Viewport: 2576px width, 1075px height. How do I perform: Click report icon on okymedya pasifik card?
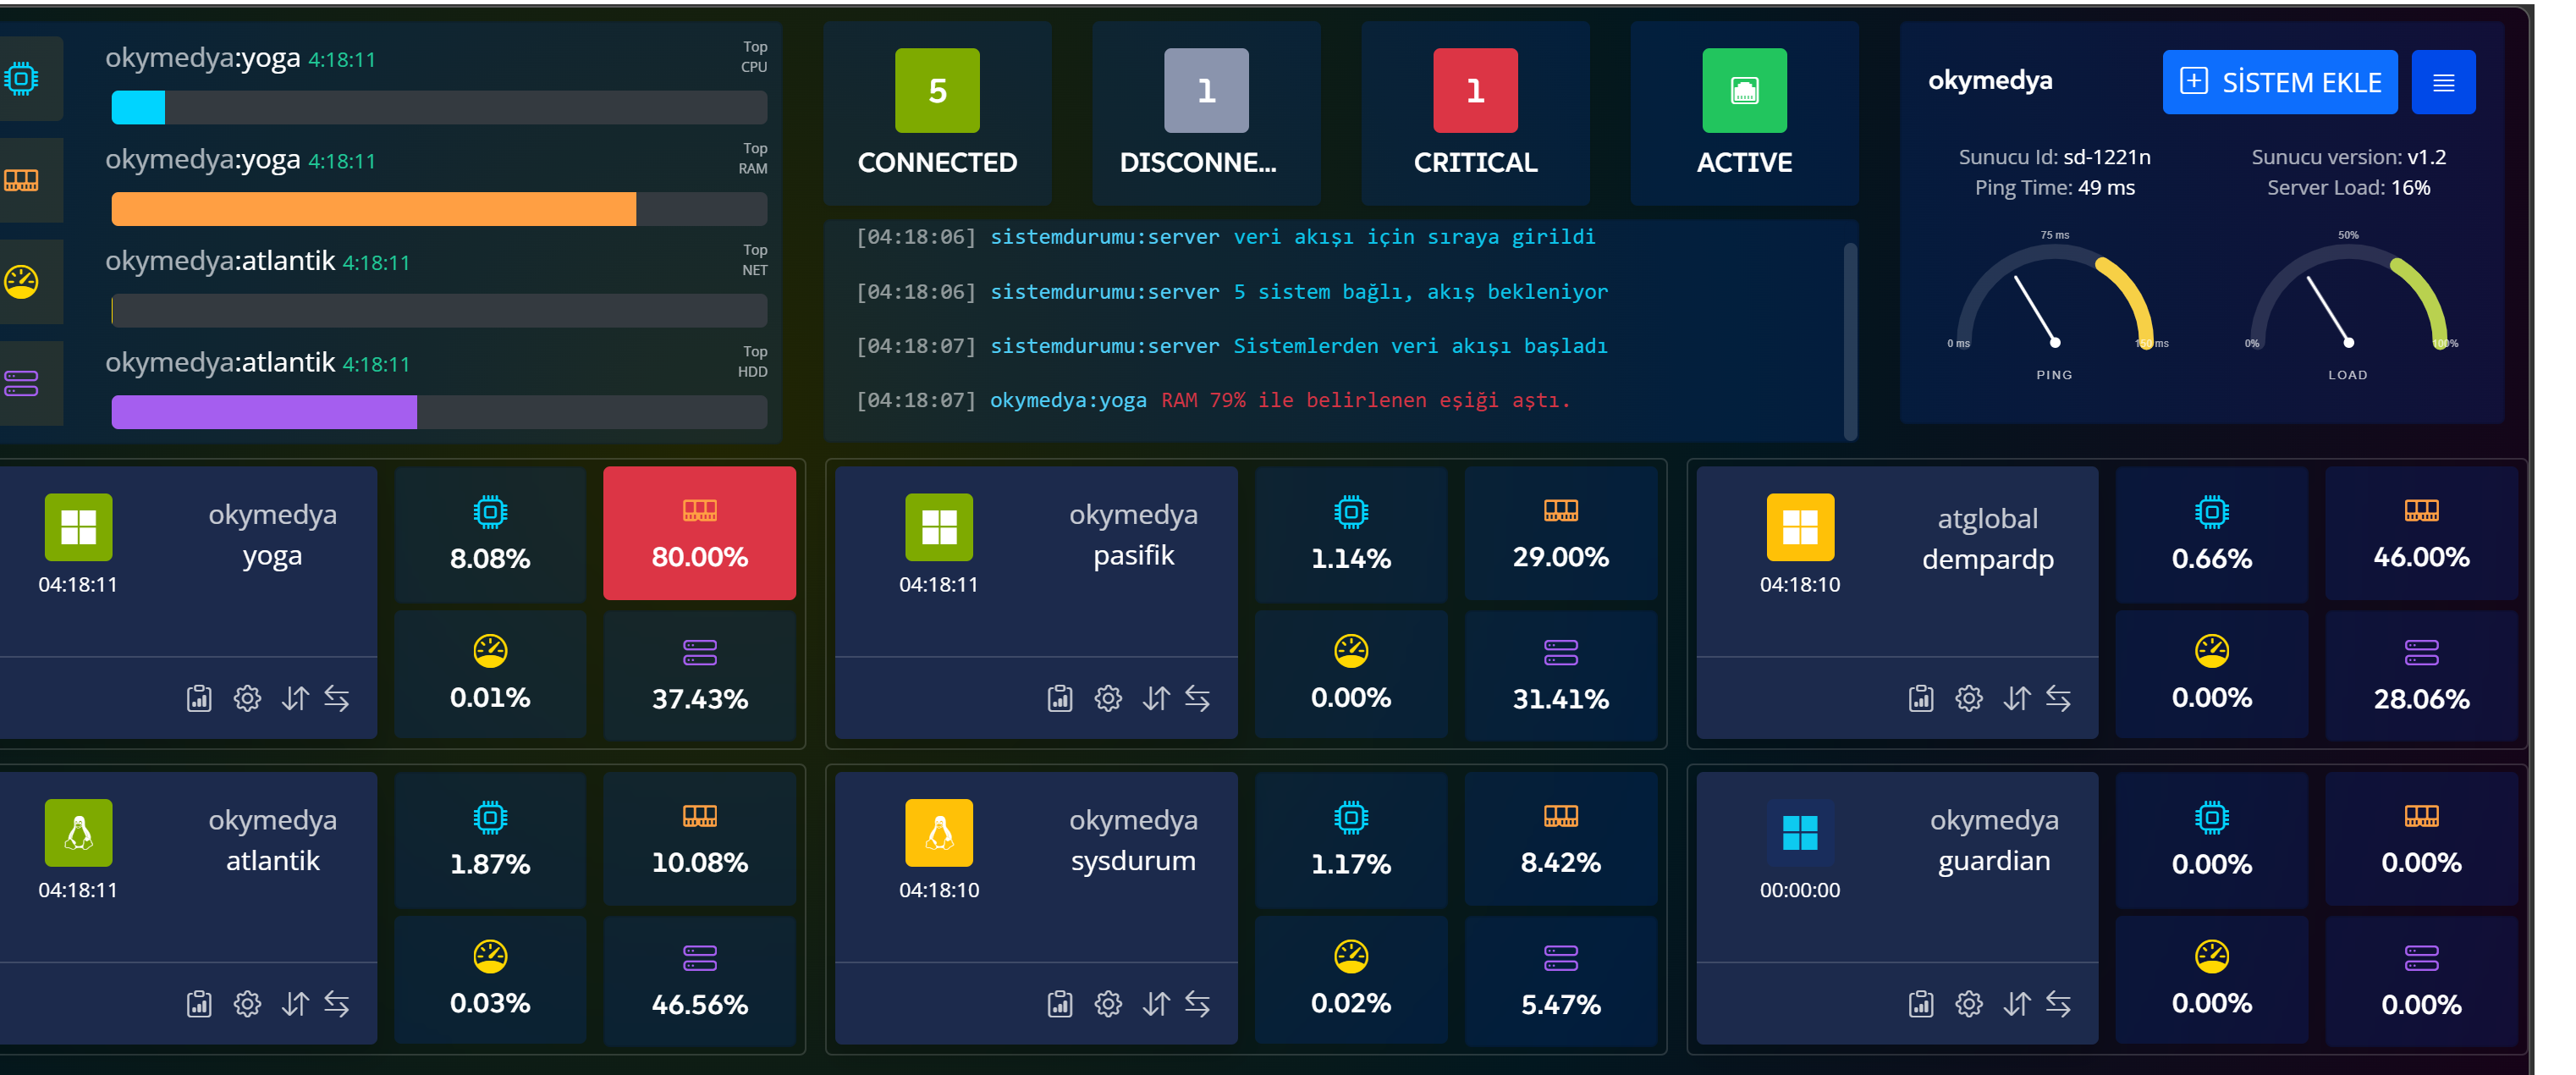pyautogui.click(x=1060, y=698)
